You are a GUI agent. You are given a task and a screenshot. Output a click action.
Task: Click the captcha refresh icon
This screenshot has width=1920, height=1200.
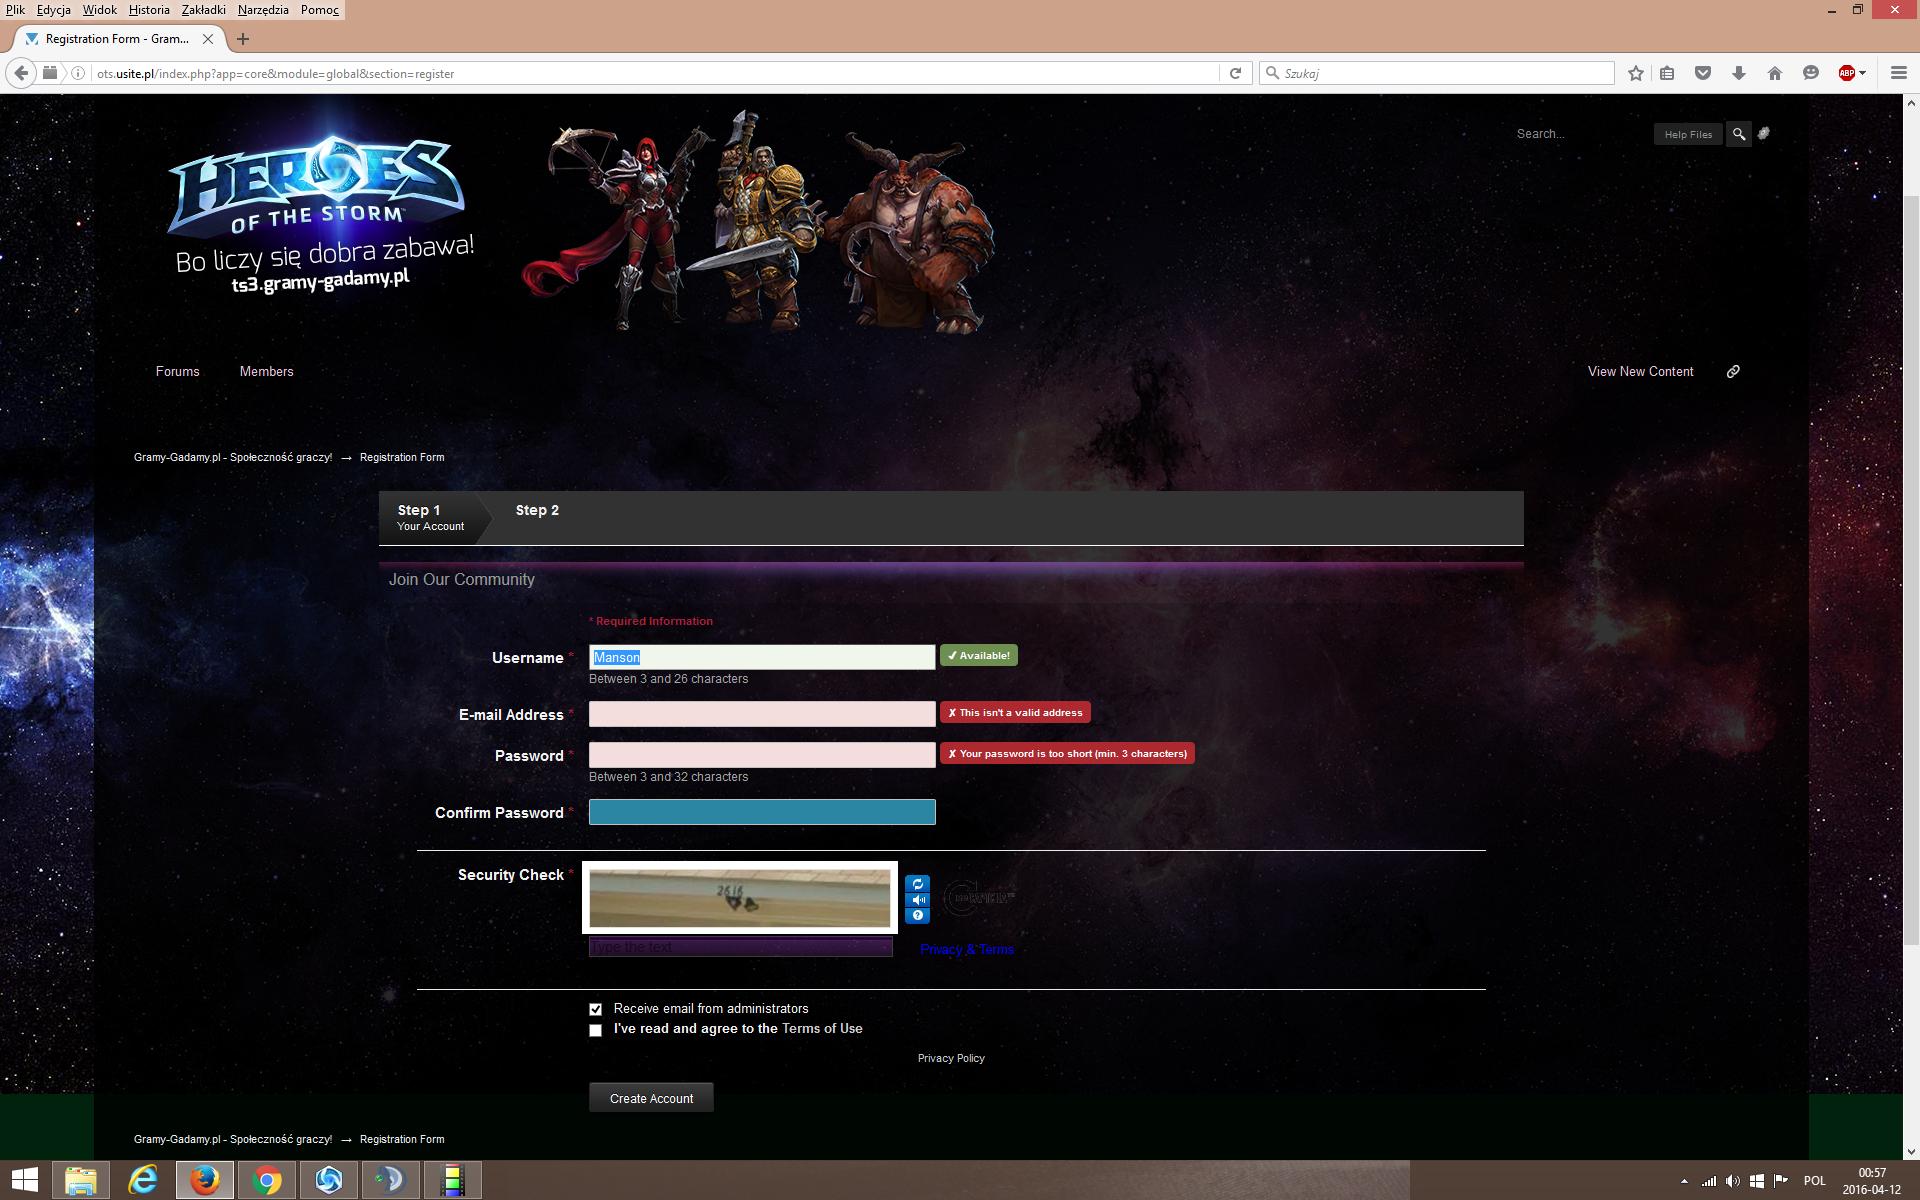coord(917,884)
